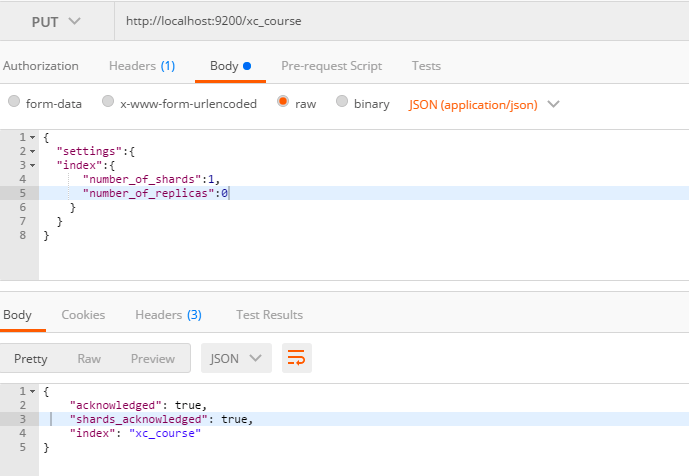
Task: Choose binary body radio option
Action: click(x=342, y=101)
